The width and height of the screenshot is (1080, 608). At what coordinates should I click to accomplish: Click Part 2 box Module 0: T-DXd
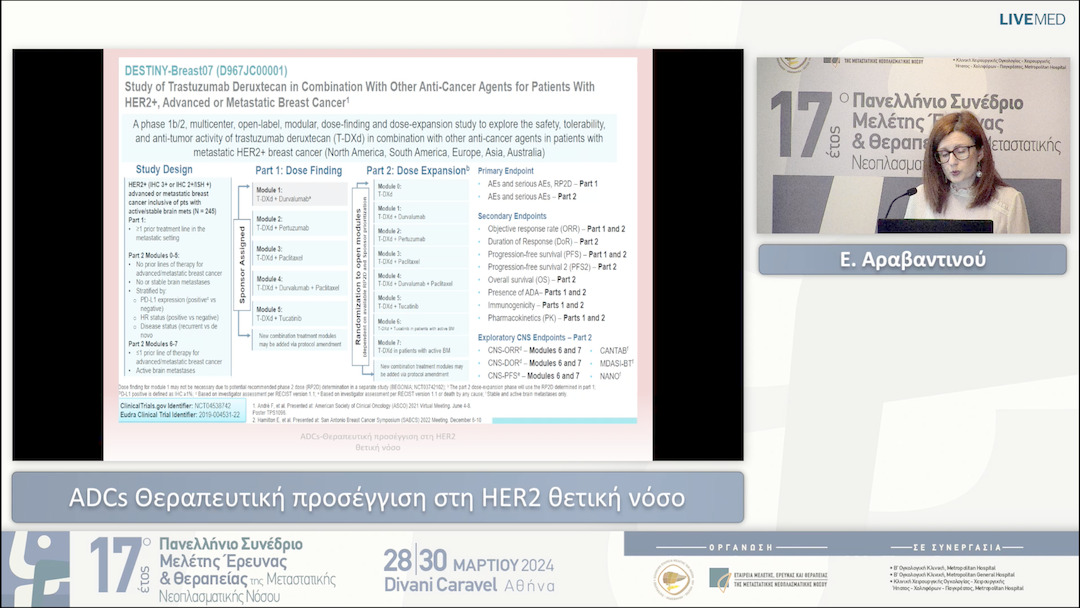pyautogui.click(x=420, y=190)
